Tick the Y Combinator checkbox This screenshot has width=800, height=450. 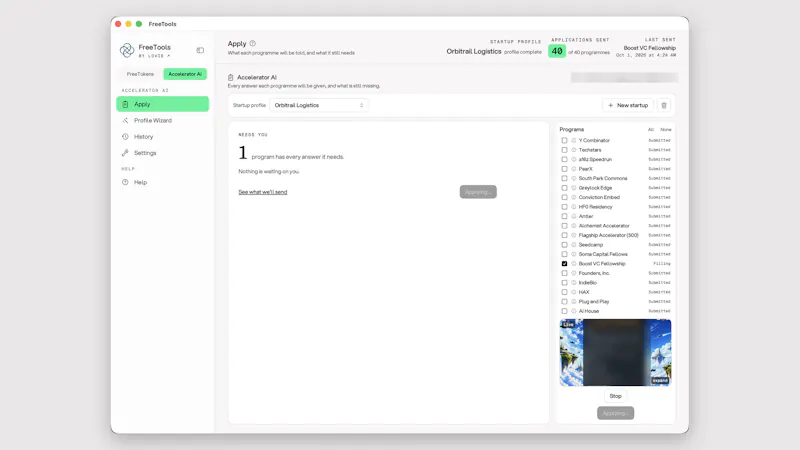pos(564,140)
